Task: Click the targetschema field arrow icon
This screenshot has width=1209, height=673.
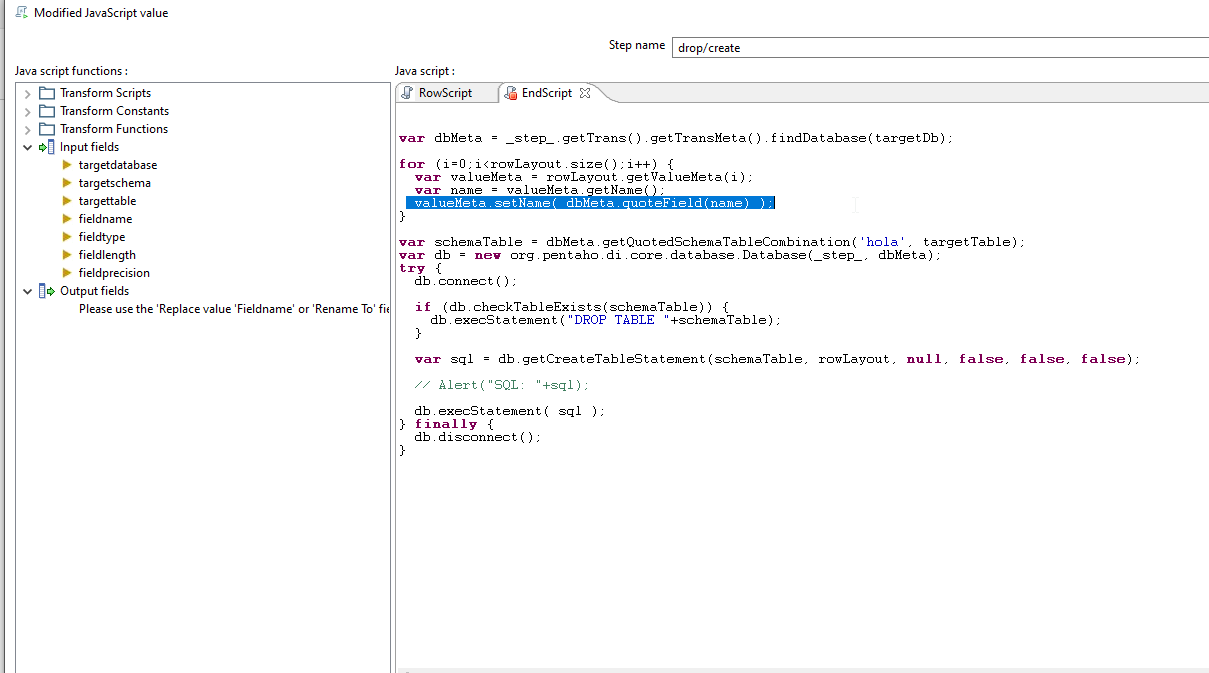Action: point(67,183)
